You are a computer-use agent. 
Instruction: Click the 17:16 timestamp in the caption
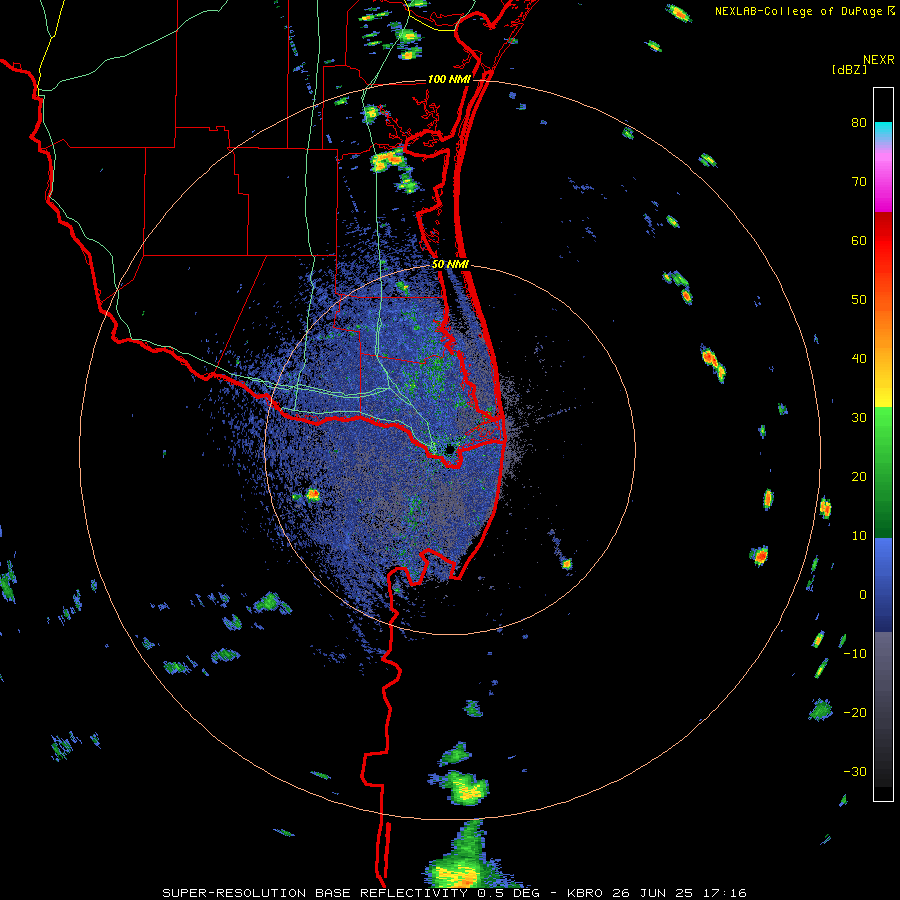[725, 893]
